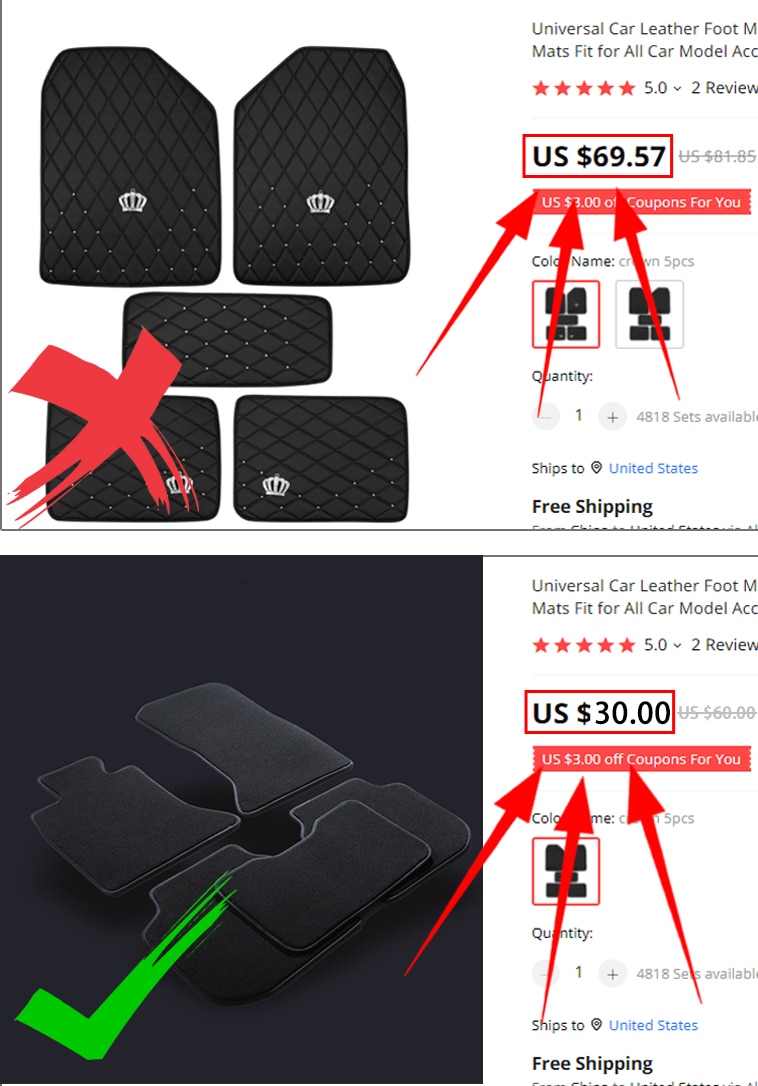The height and width of the screenshot is (1086, 758).
Task: Decrease quantity in the bottom $30.00 listing
Action: tap(546, 974)
